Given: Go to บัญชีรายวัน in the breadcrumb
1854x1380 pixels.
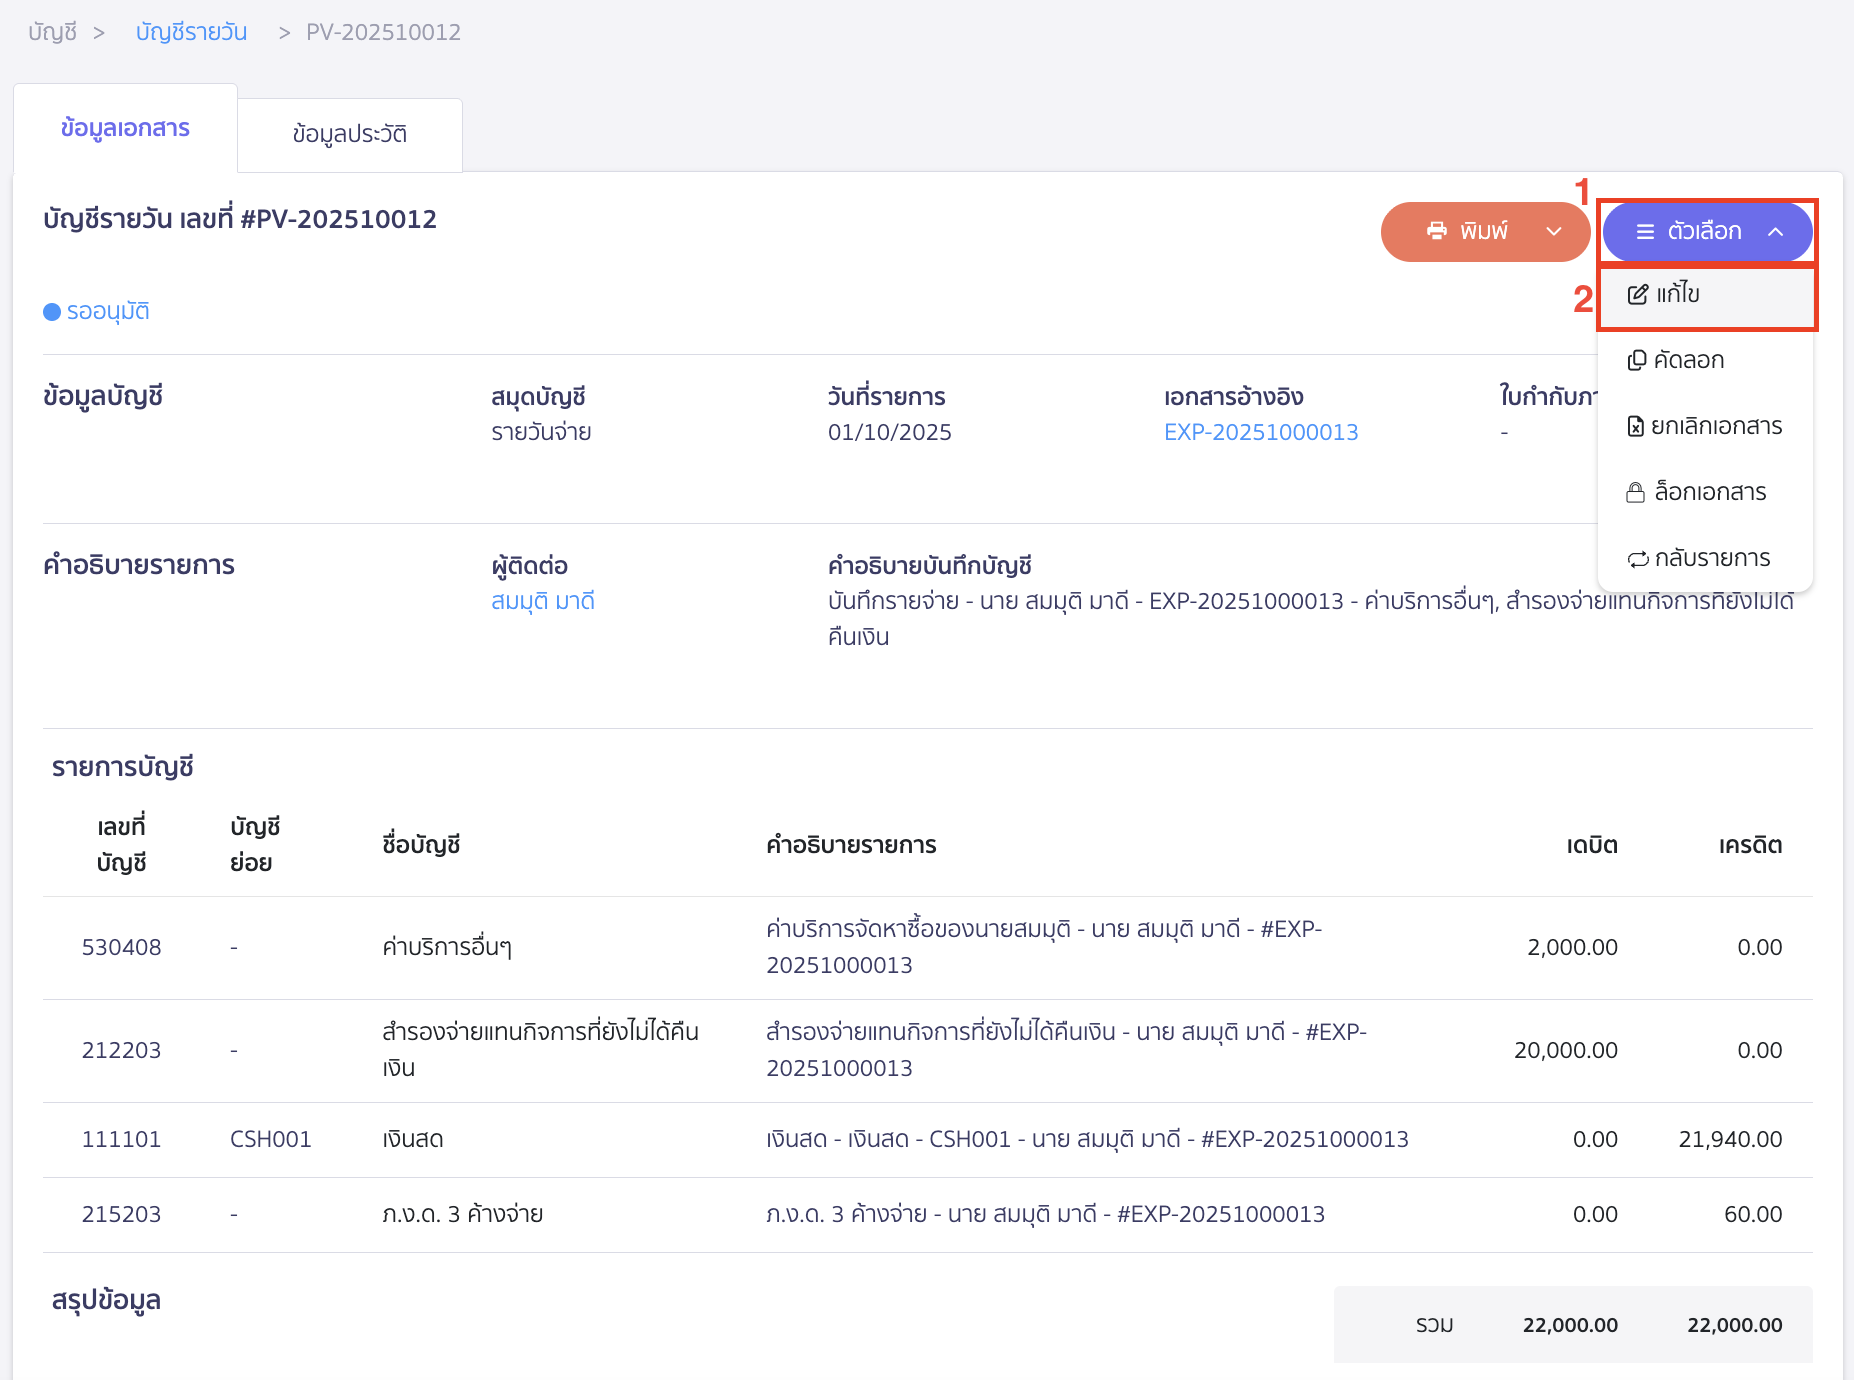Looking at the screenshot, I should click(191, 32).
